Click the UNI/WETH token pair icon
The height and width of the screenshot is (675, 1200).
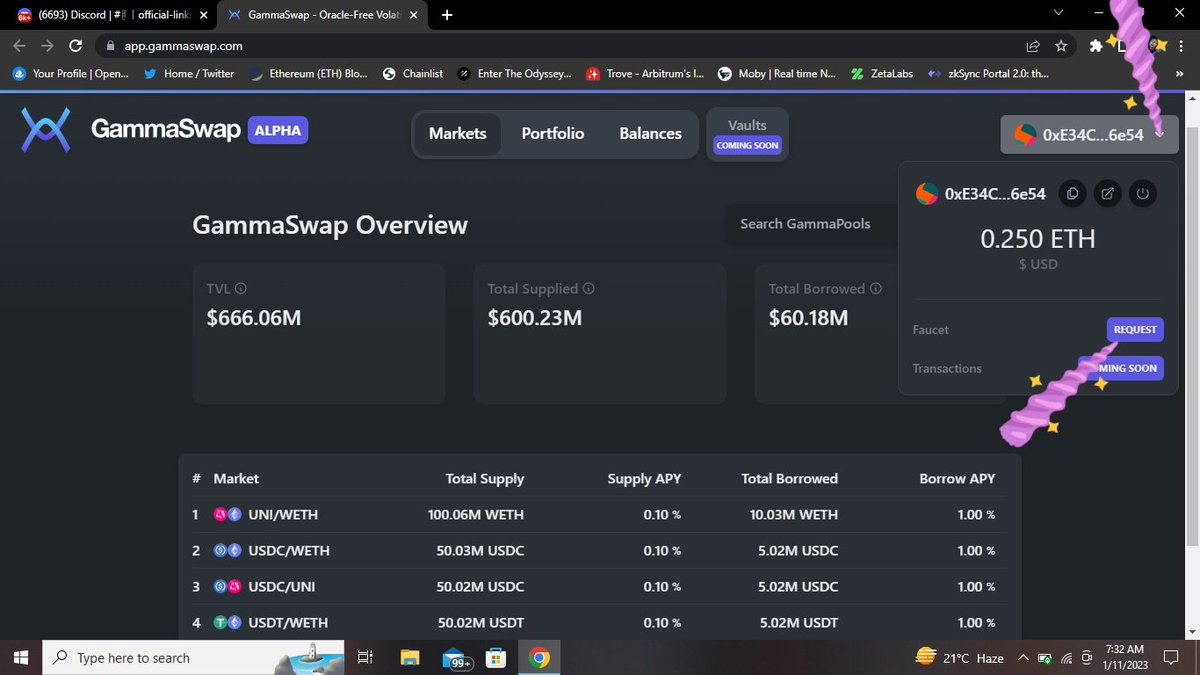pos(228,515)
